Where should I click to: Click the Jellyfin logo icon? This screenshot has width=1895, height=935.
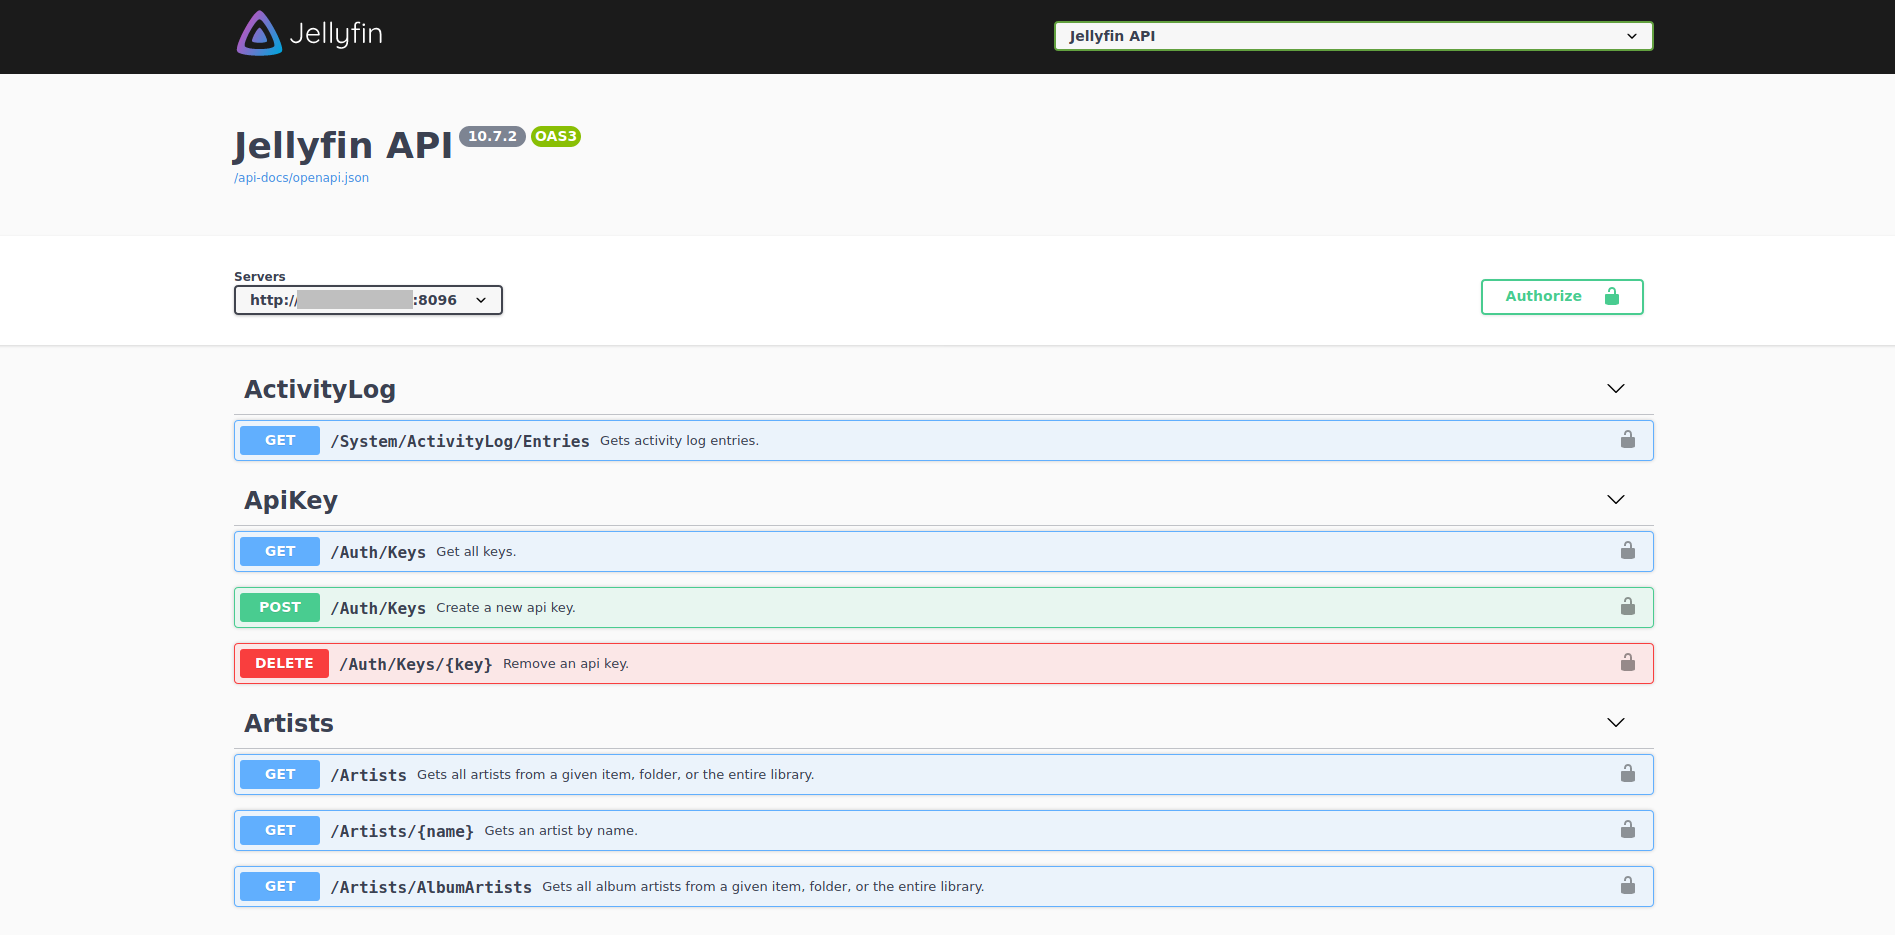pos(259,34)
